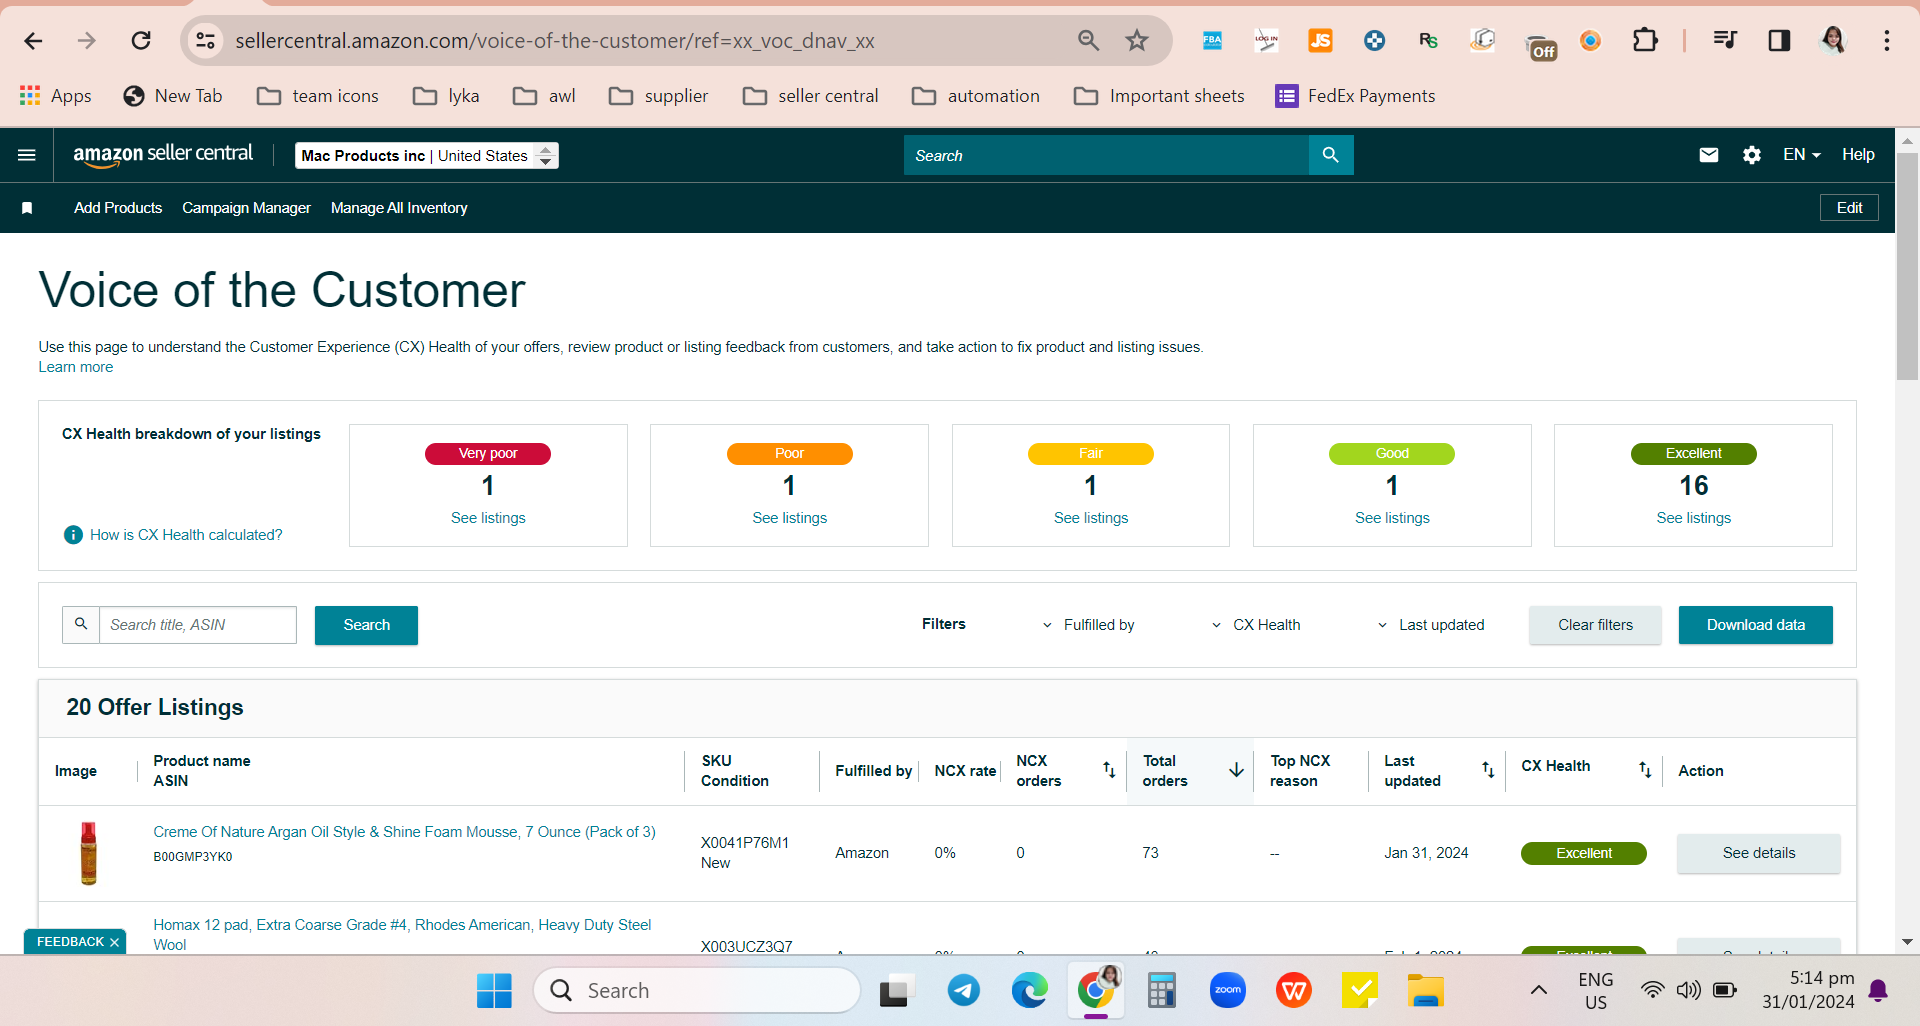Open the browser zoom magnifier icon
1920x1026 pixels.
[1088, 40]
